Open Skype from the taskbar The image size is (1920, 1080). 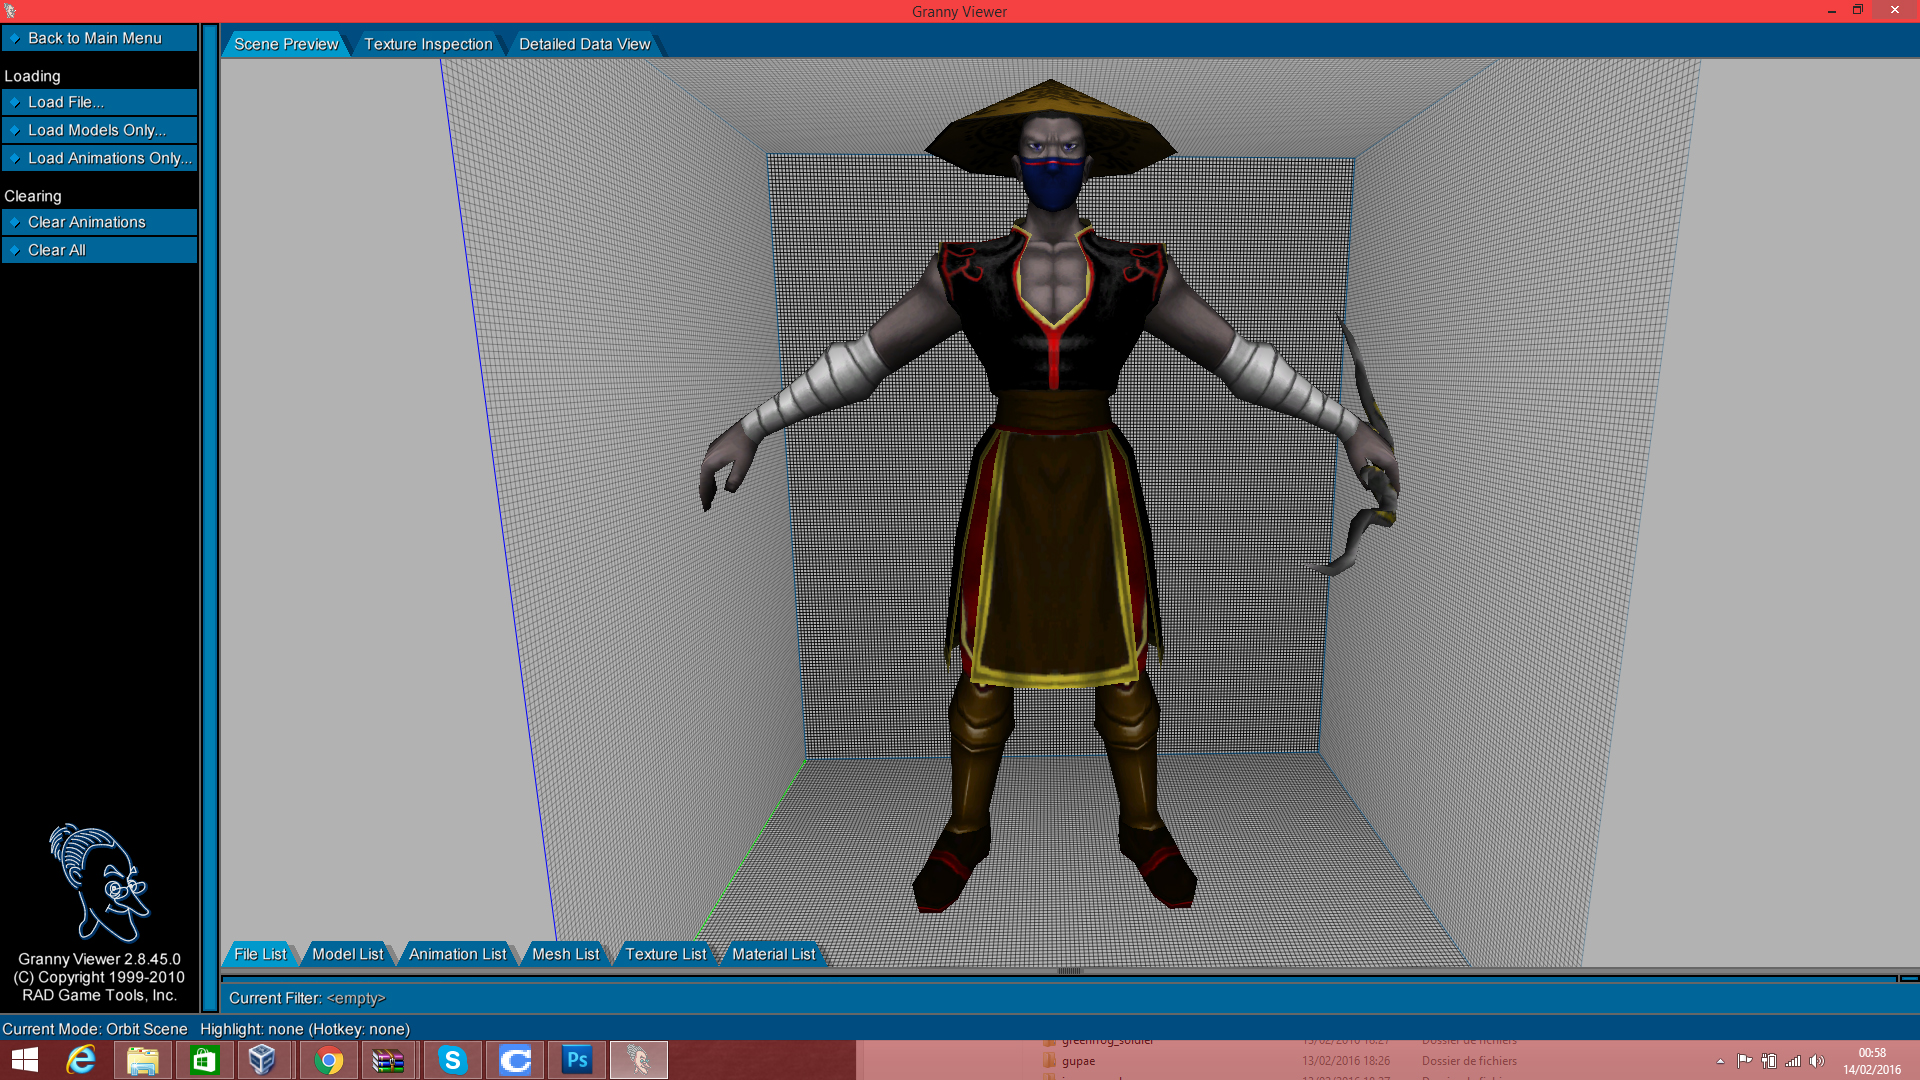click(452, 1059)
